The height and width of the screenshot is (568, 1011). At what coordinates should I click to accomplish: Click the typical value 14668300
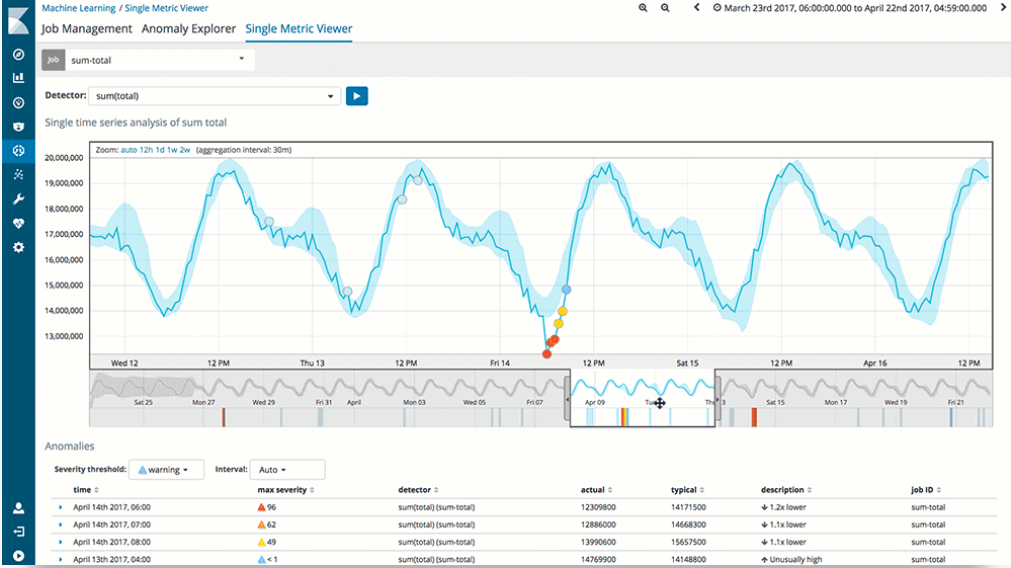tap(688, 525)
